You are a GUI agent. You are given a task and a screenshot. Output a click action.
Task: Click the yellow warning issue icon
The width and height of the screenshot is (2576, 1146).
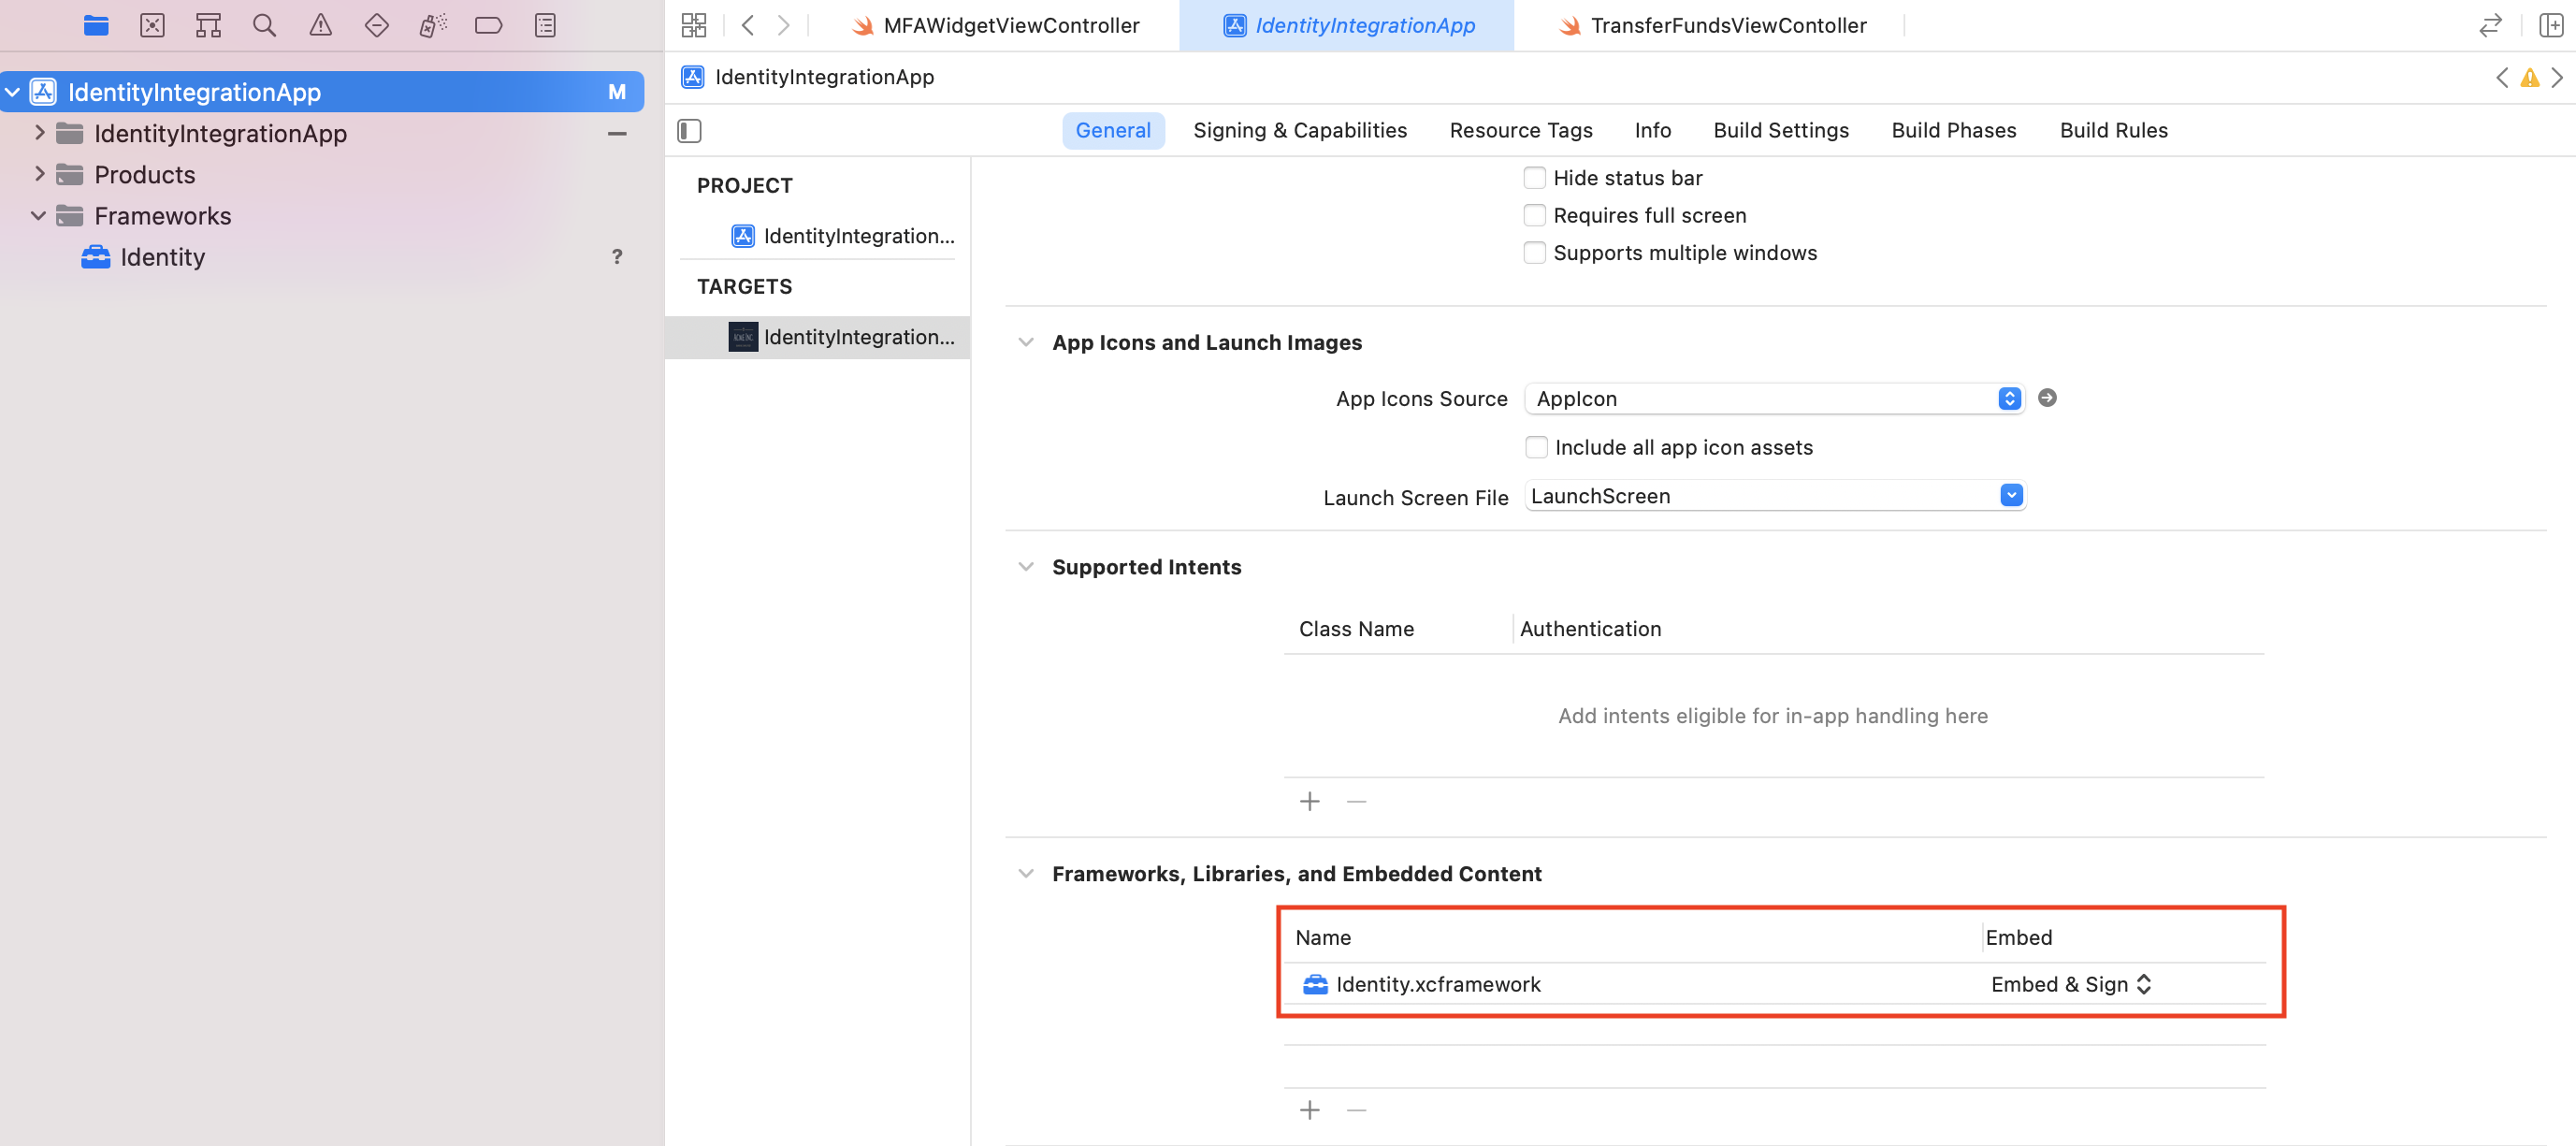(2529, 77)
